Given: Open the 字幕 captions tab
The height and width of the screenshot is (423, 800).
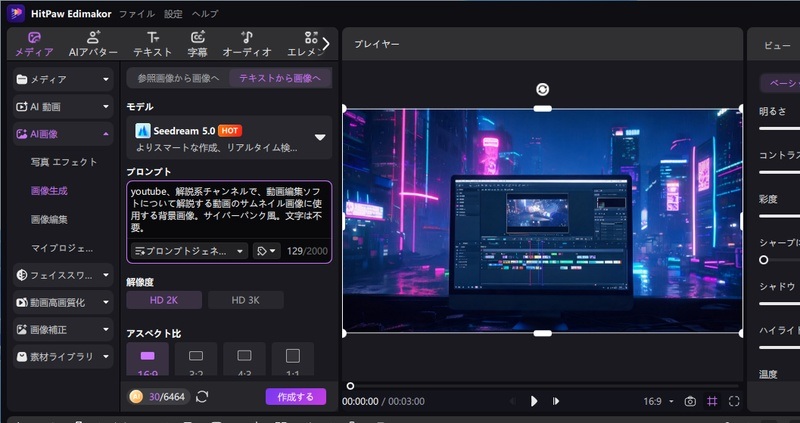Looking at the screenshot, I should [197, 44].
